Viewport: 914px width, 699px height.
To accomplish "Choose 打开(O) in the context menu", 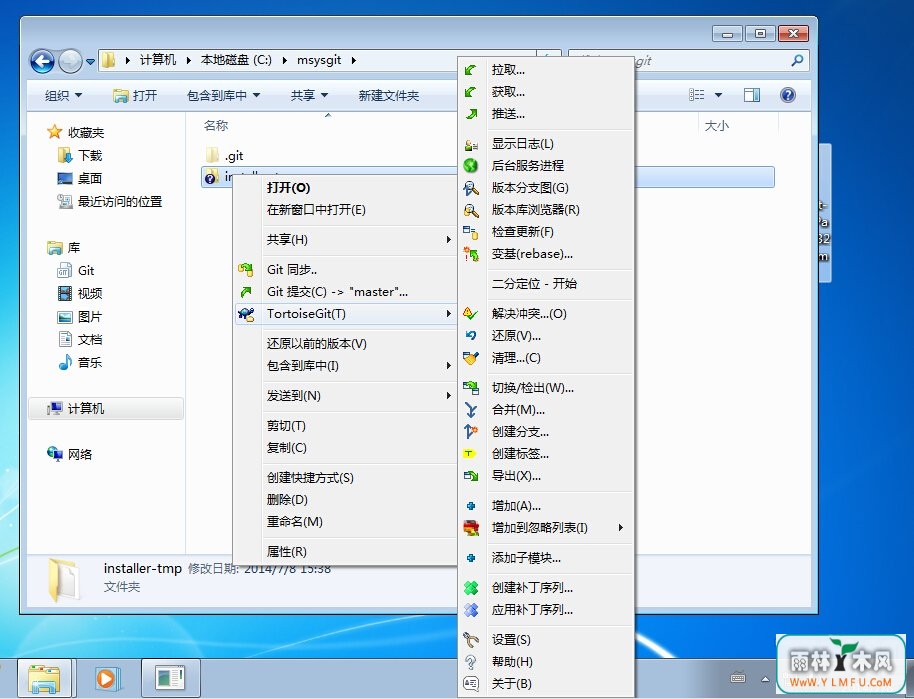I will [x=289, y=188].
